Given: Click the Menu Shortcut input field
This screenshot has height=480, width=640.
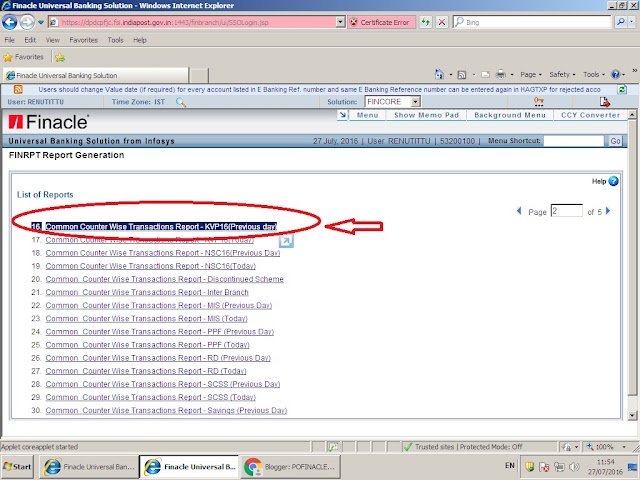Looking at the screenshot, I should click(573, 141).
